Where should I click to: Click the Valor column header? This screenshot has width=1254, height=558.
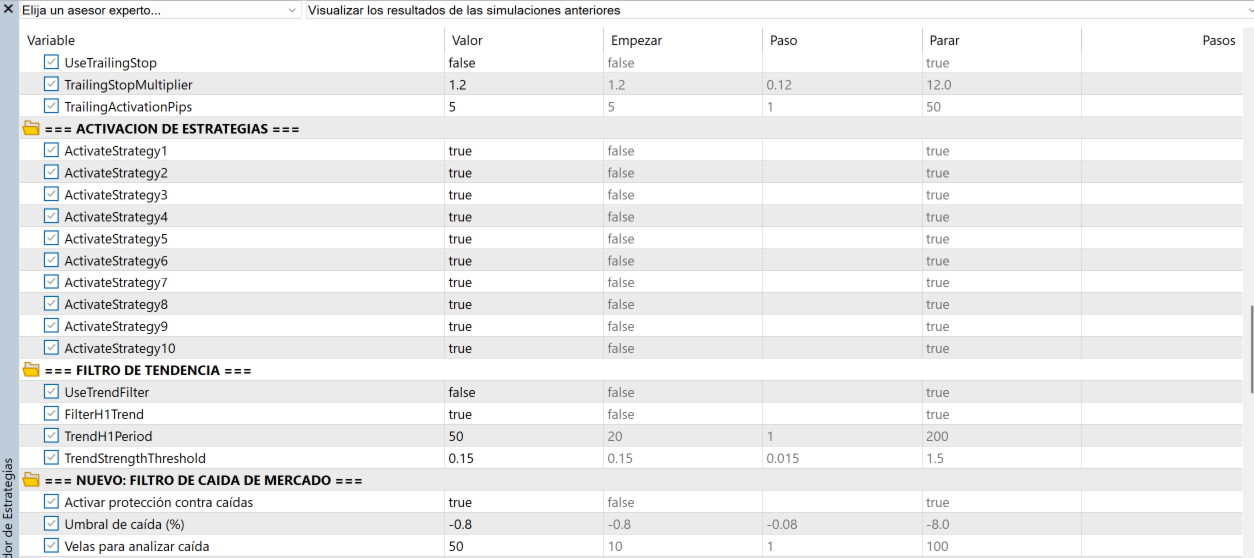pyautogui.click(x=467, y=41)
